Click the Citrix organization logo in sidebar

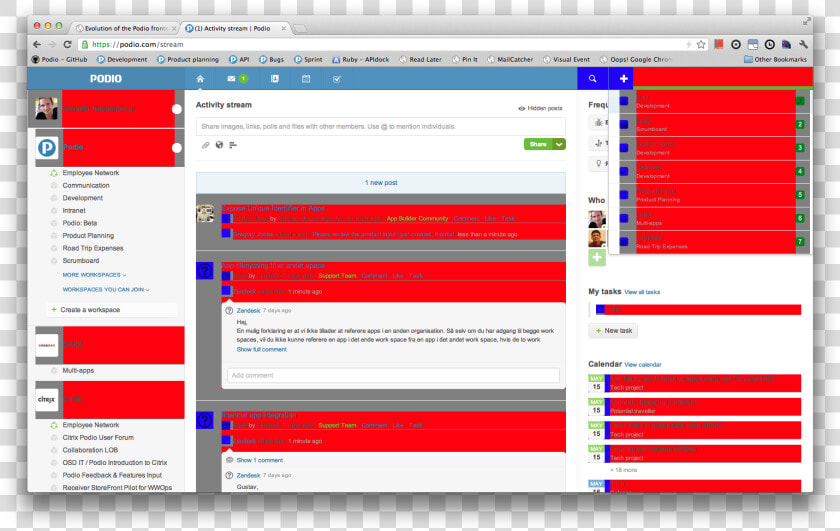pyautogui.click(x=47, y=400)
